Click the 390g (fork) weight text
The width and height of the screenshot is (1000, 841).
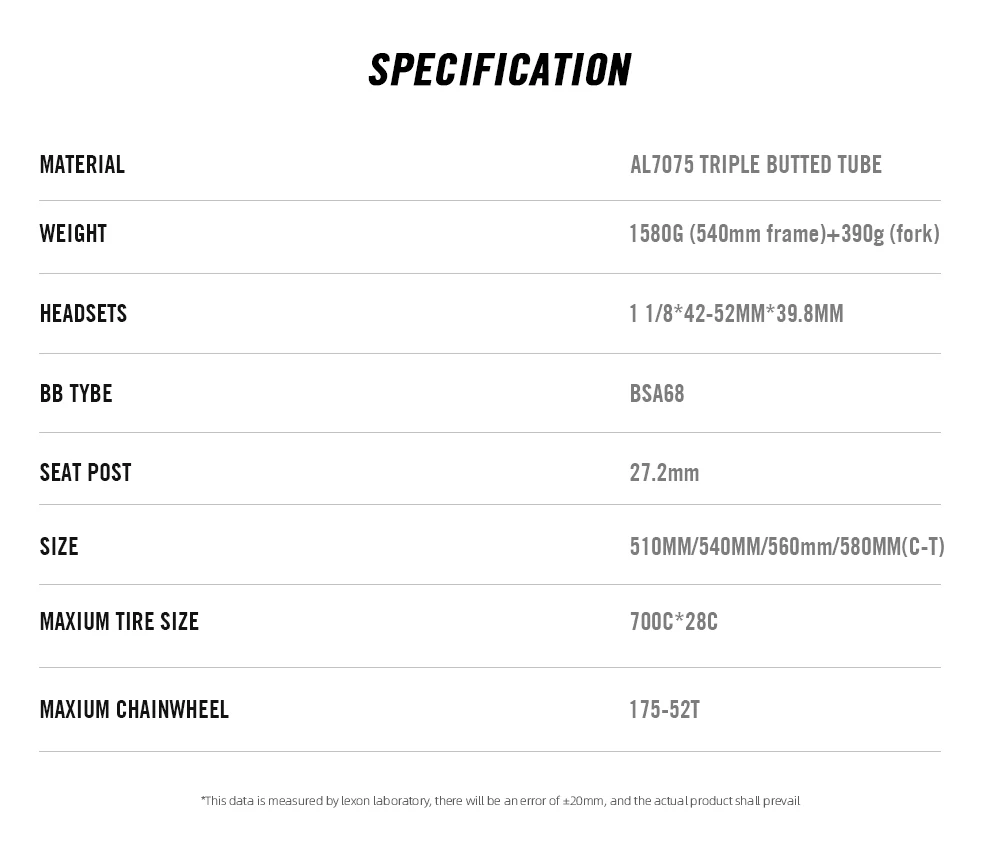(x=890, y=234)
